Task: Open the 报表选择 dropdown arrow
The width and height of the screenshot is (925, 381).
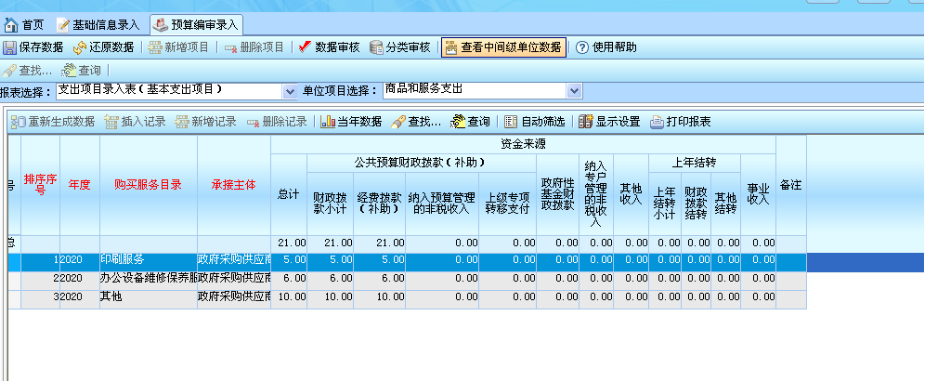Action: [290, 91]
